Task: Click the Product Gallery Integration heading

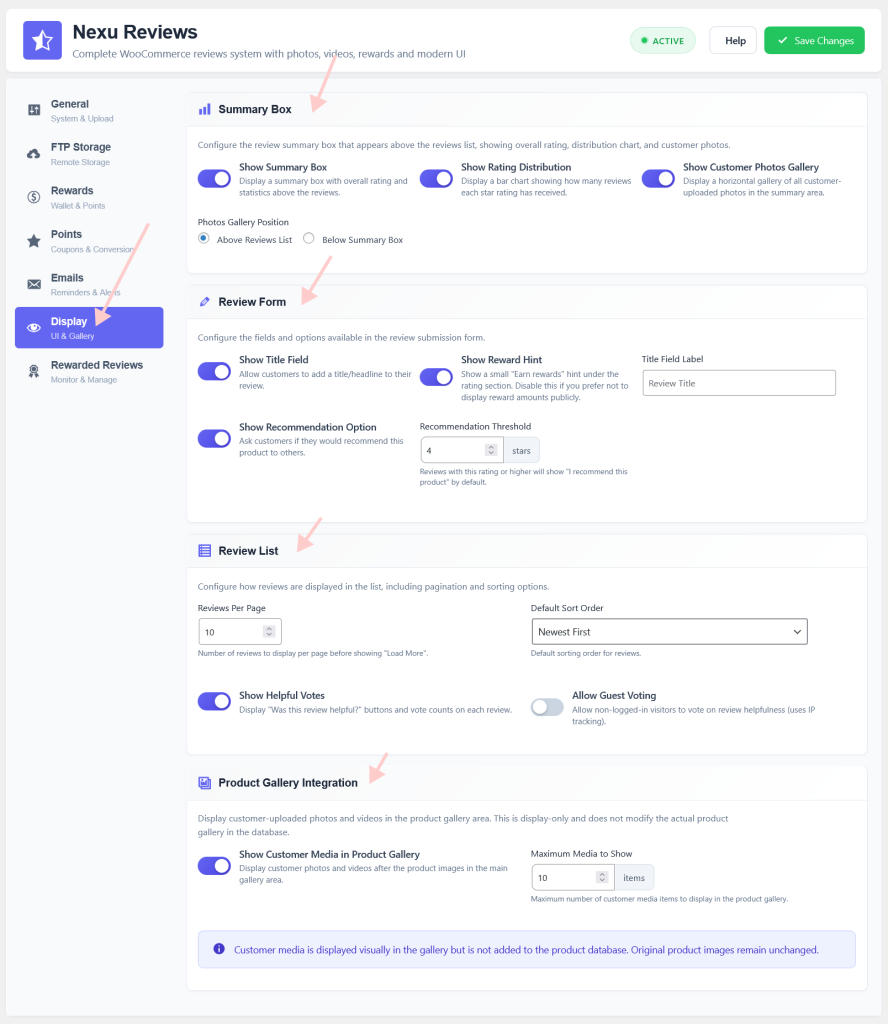Action: (288, 782)
